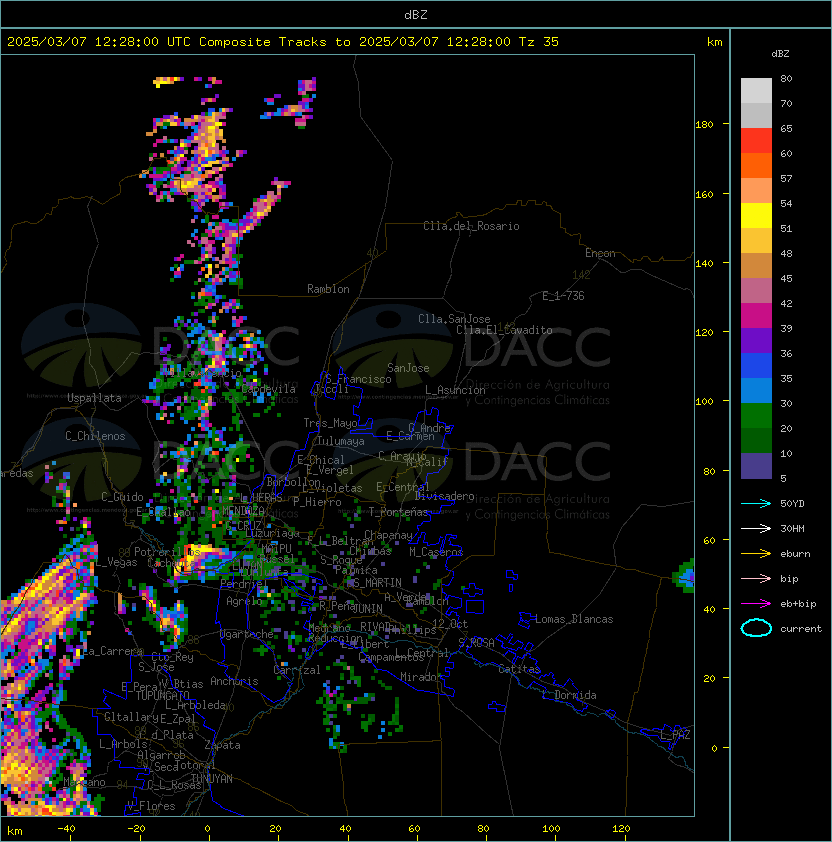Pick the bright yellow 51-54 dBZ swatch

[x=756, y=216]
